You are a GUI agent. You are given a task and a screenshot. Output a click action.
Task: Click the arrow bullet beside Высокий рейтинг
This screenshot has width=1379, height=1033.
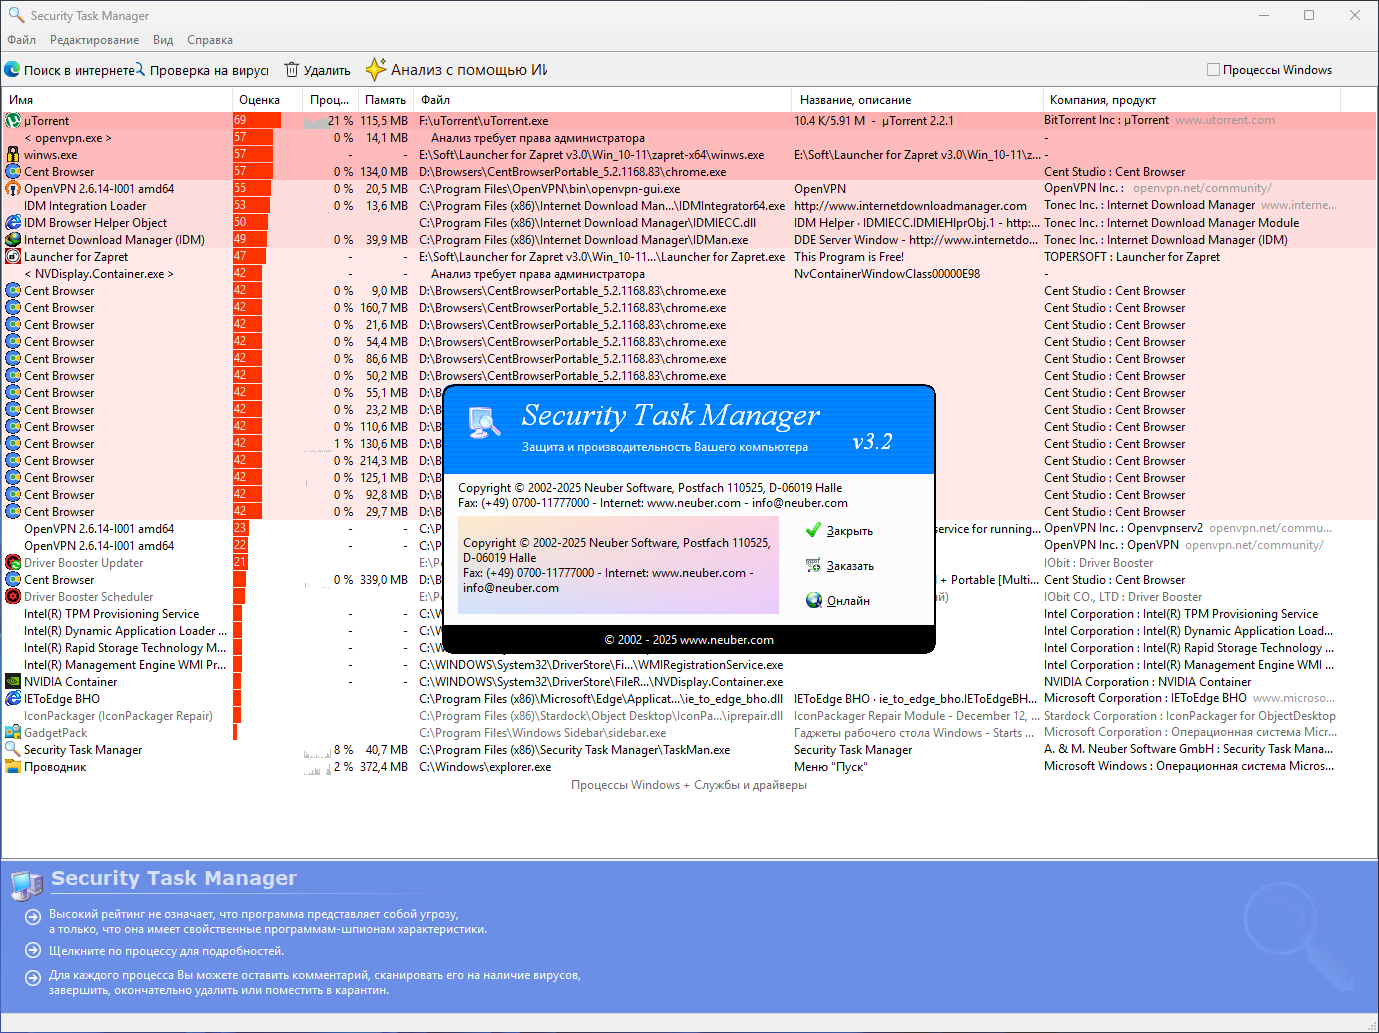(33, 915)
